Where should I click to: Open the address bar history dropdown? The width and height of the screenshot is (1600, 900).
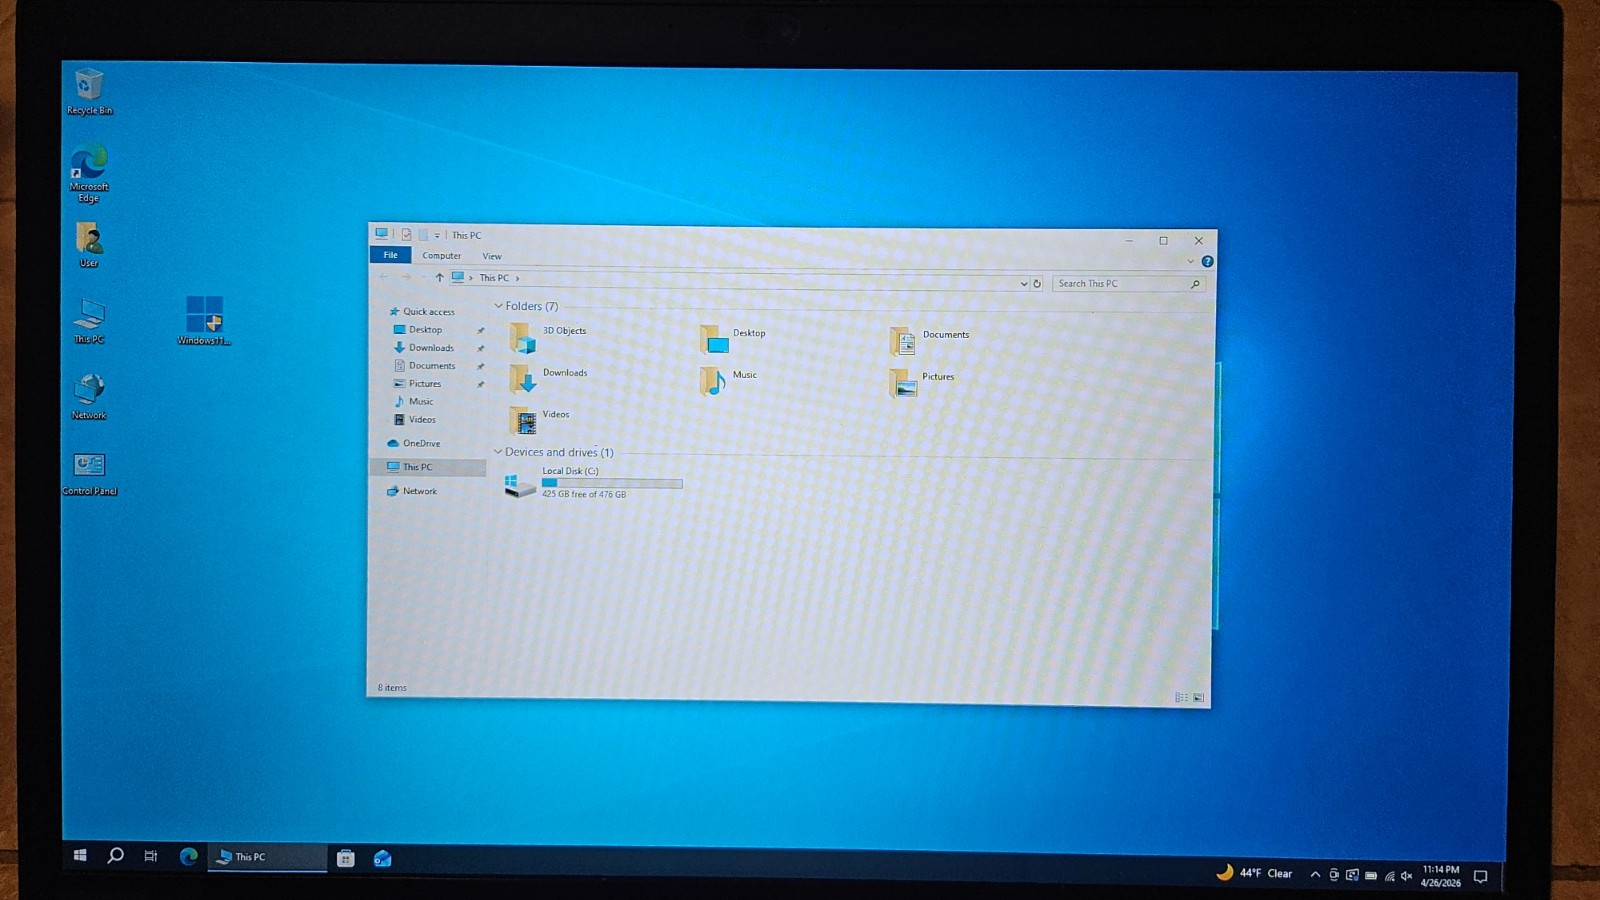[1024, 284]
